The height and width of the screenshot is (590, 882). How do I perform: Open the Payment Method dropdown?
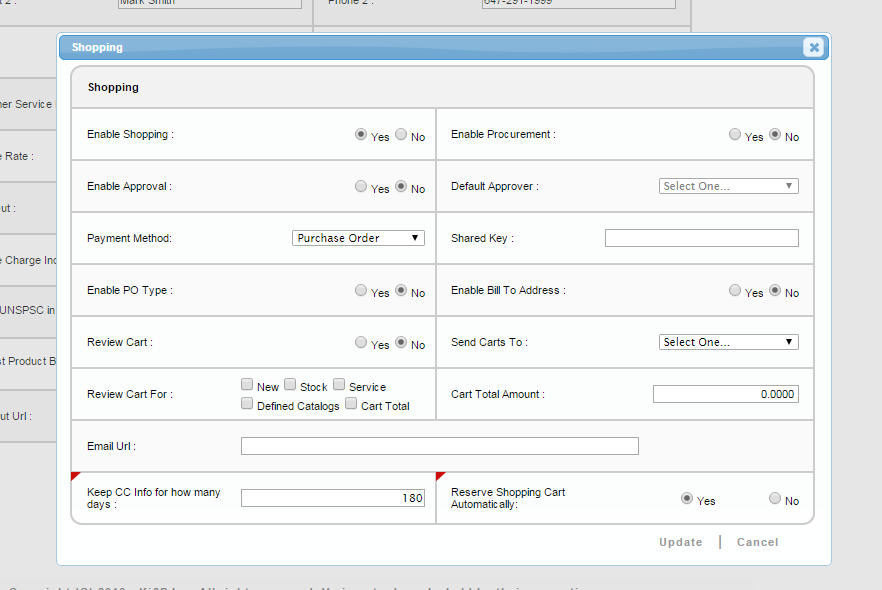[x=358, y=238]
